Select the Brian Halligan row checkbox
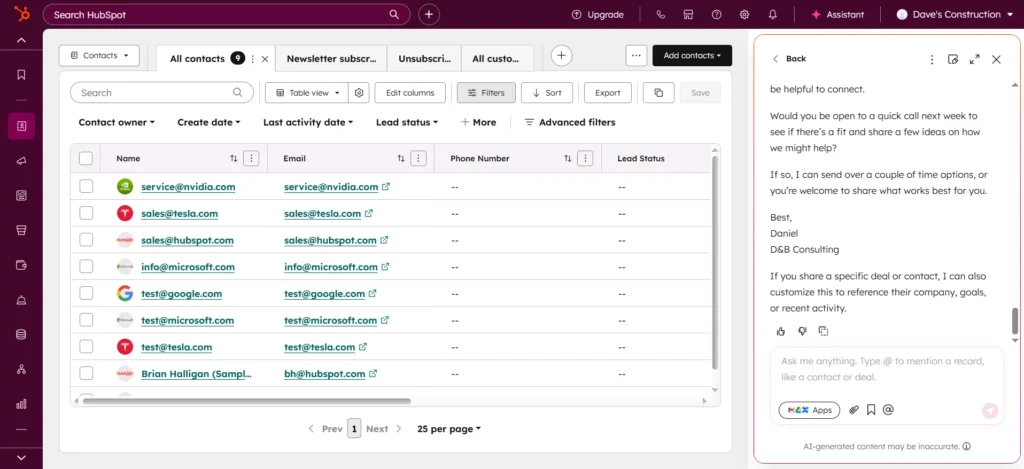Image resolution: width=1024 pixels, height=469 pixels. pos(86,374)
